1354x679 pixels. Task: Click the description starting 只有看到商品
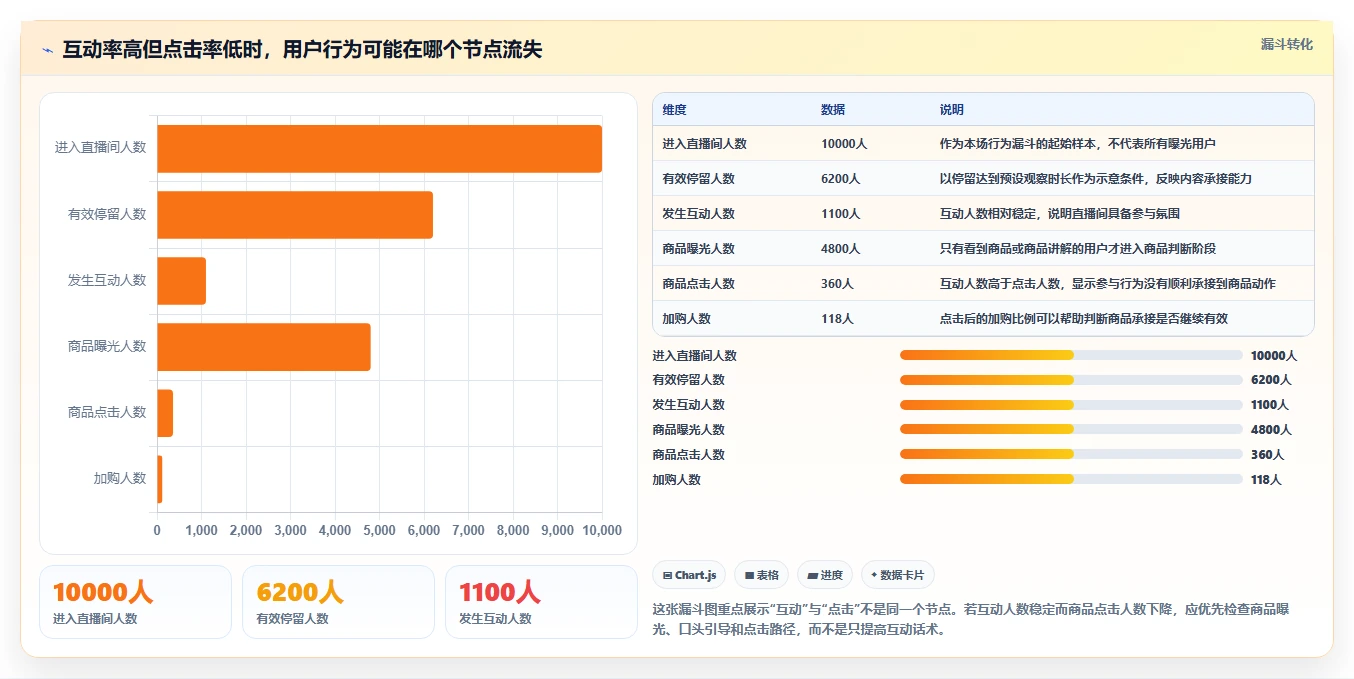tap(1078, 249)
